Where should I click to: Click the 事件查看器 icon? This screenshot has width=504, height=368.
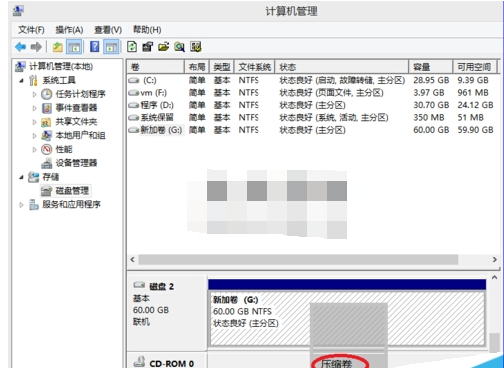(47, 108)
